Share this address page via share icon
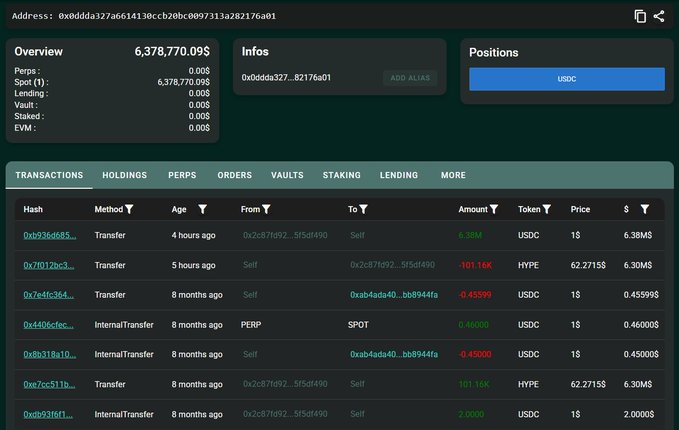Screen dimensions: 679x430 point(659,16)
